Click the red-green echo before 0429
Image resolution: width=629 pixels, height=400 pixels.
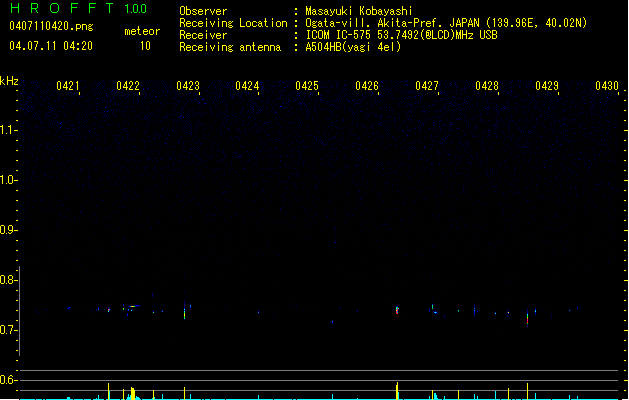coord(528,318)
